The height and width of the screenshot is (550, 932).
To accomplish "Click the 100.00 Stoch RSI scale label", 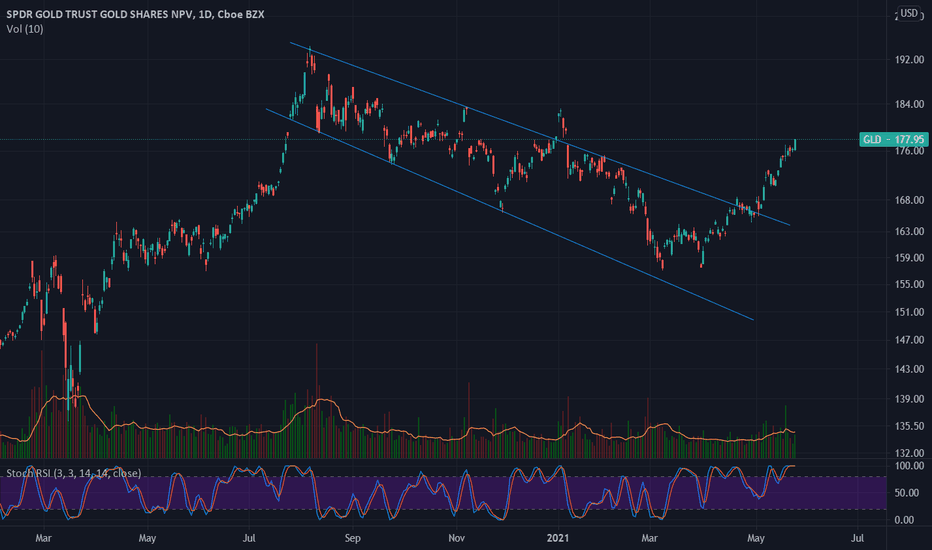I will 909,466.
